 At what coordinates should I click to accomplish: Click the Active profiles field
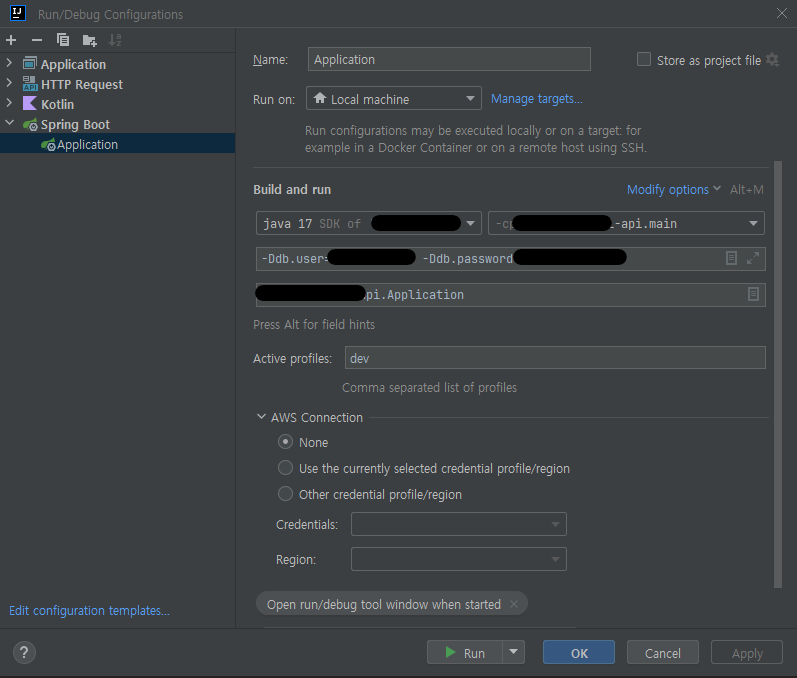(555, 358)
